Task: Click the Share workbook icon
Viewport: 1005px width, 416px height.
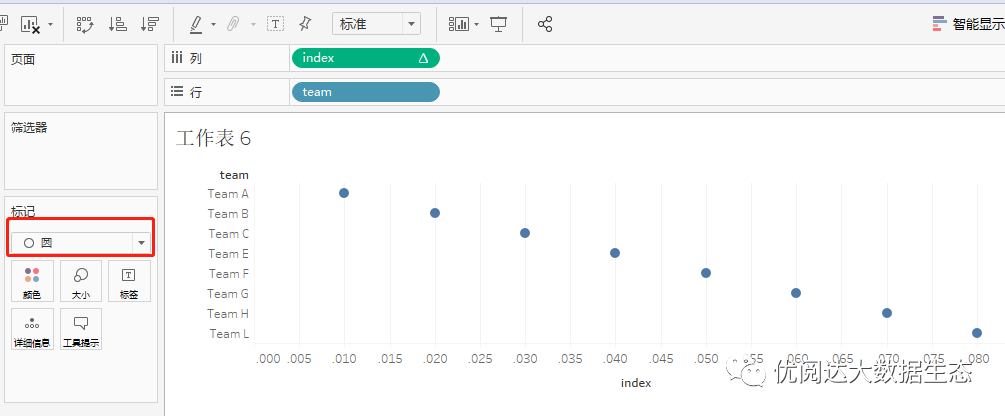Action: 545,24
